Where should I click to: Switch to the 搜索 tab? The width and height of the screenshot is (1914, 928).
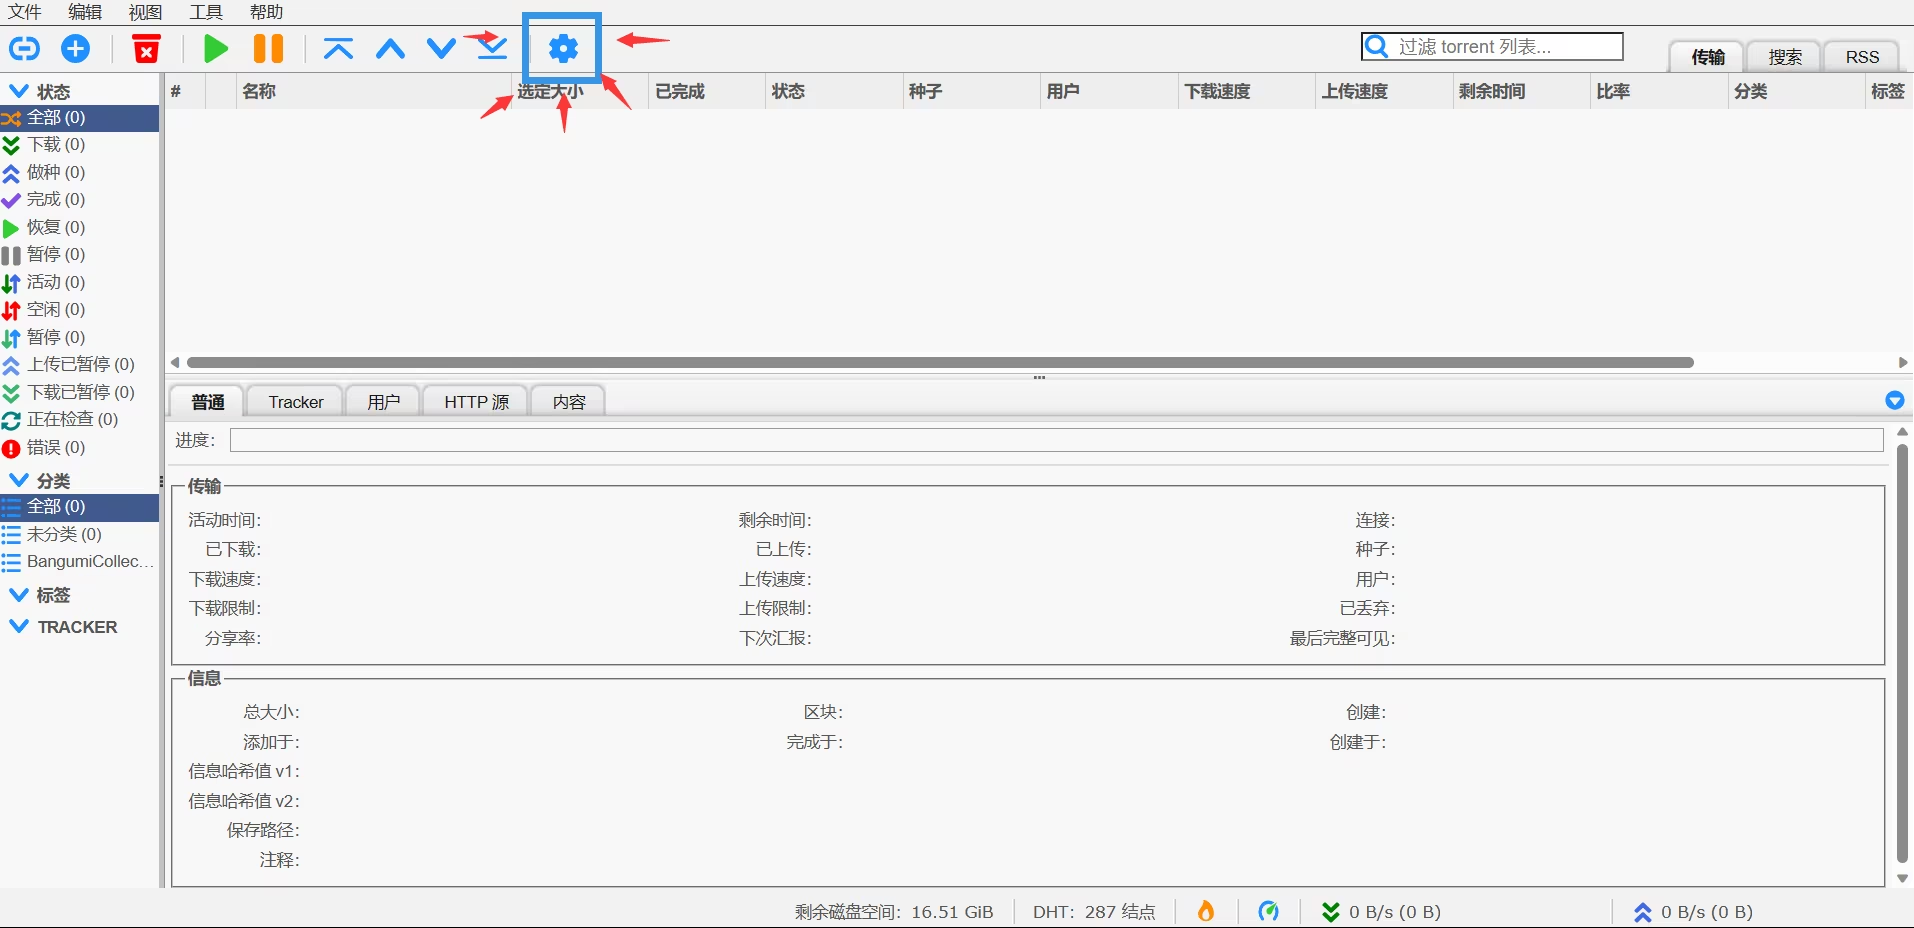(x=1784, y=57)
